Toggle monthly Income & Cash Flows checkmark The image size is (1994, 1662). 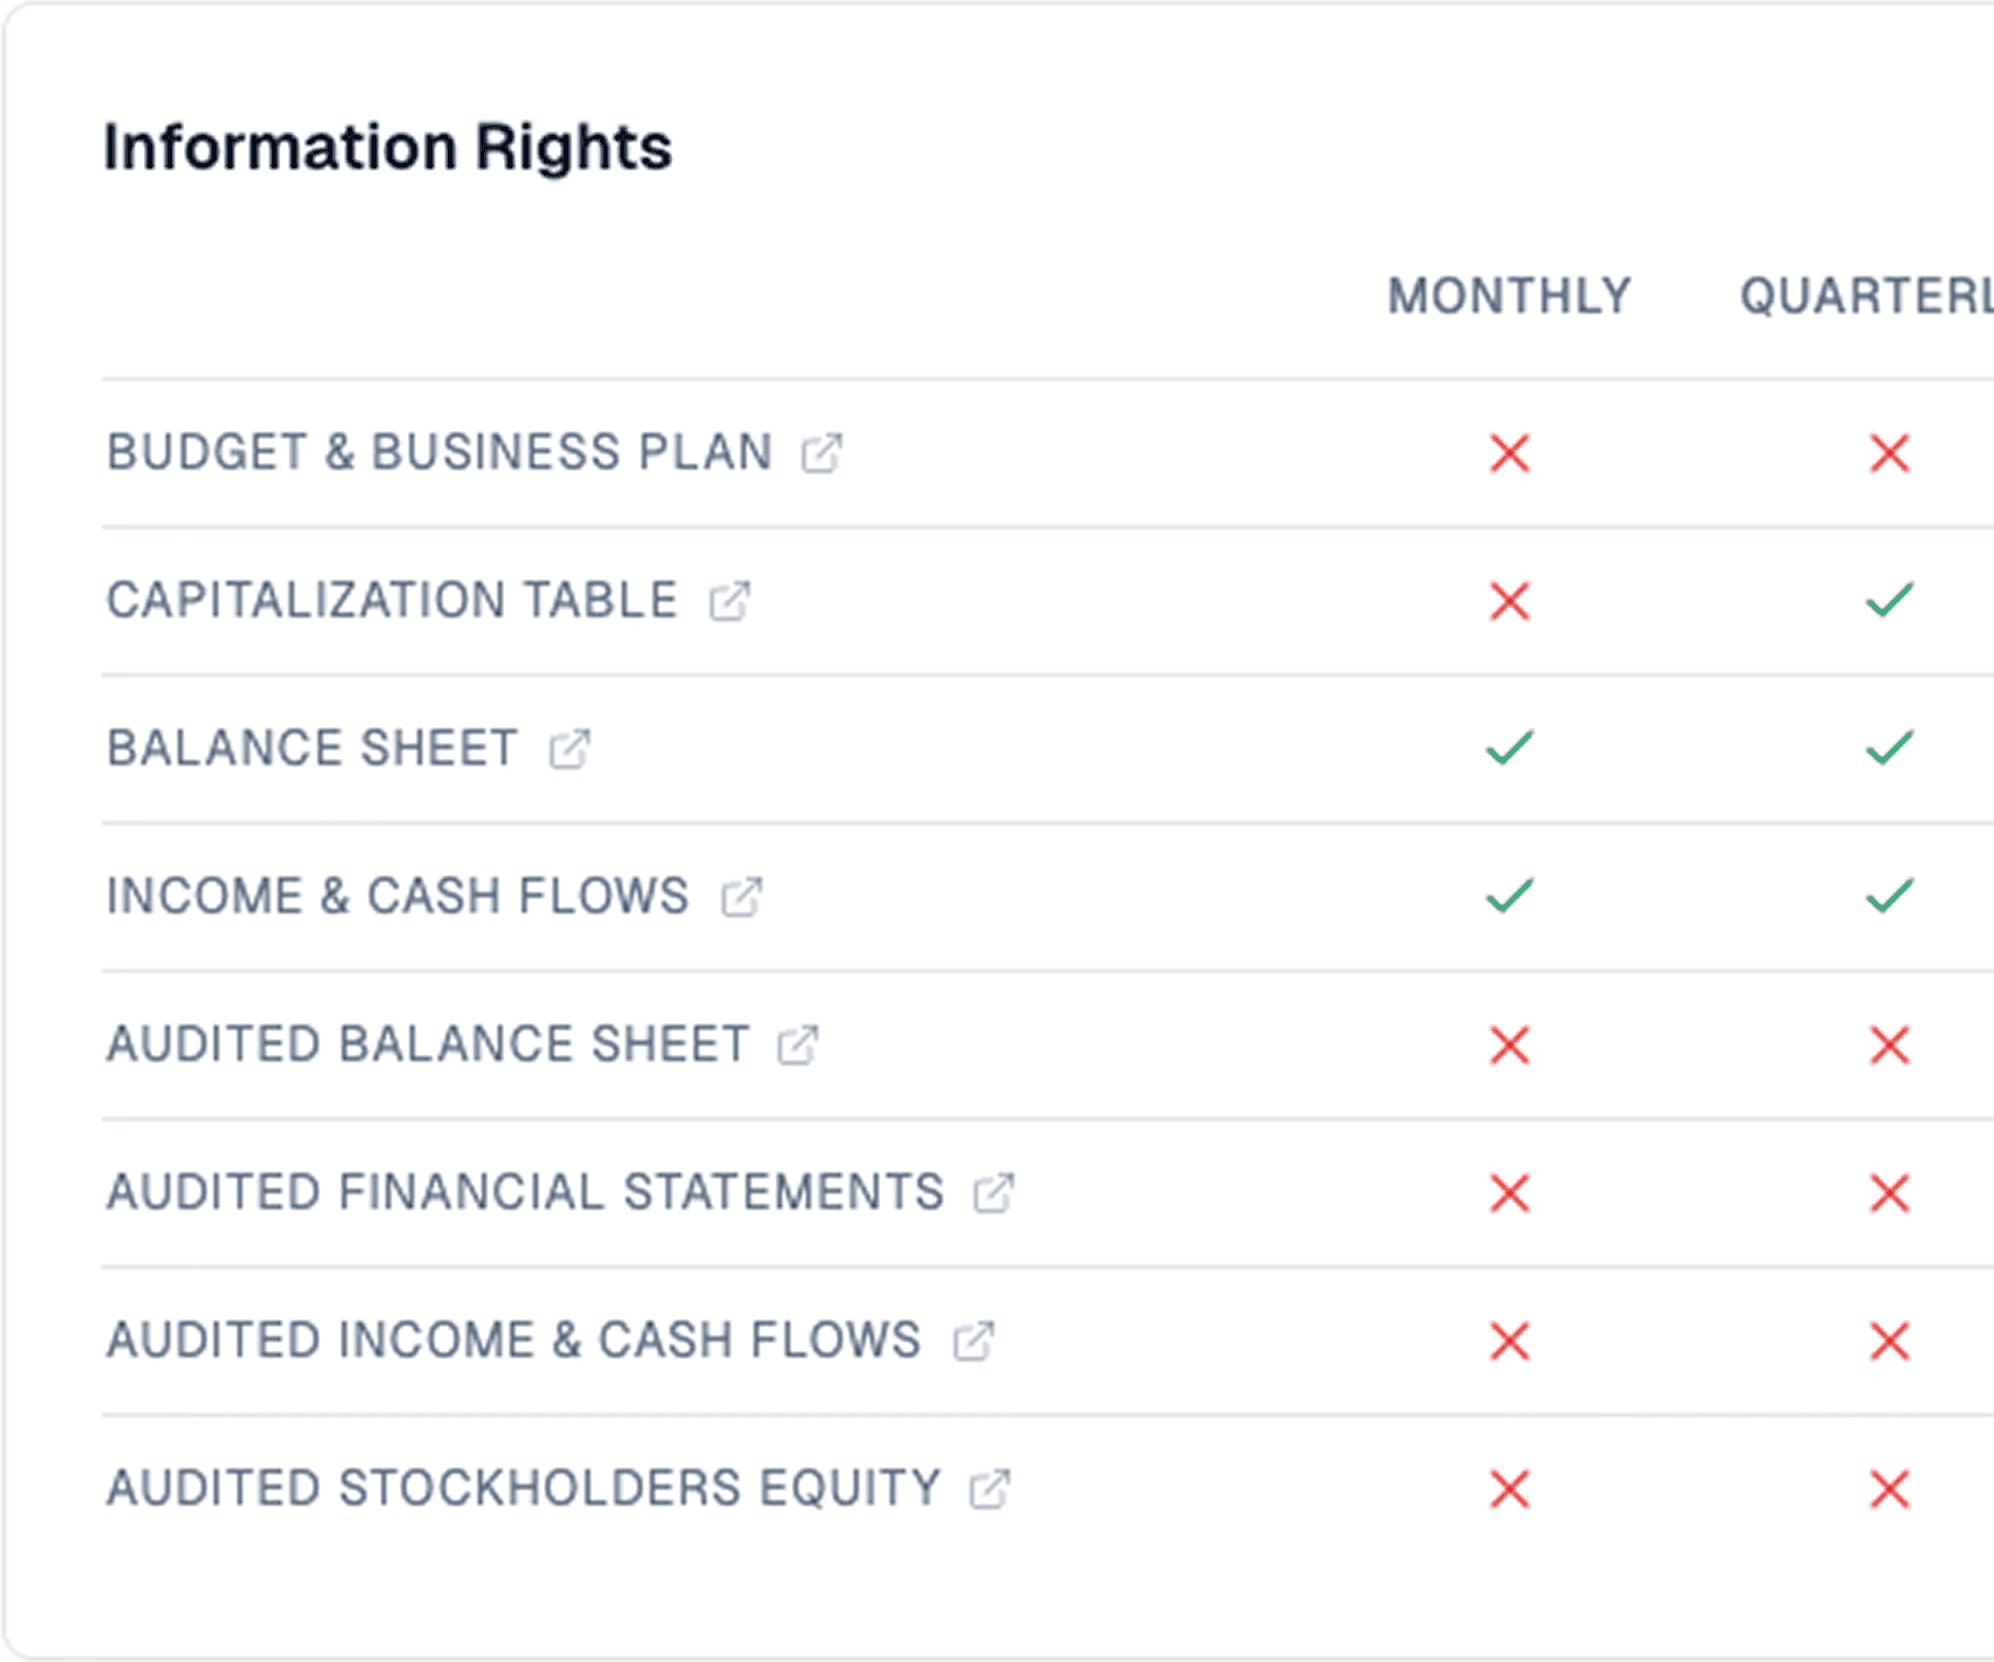click(x=1509, y=896)
